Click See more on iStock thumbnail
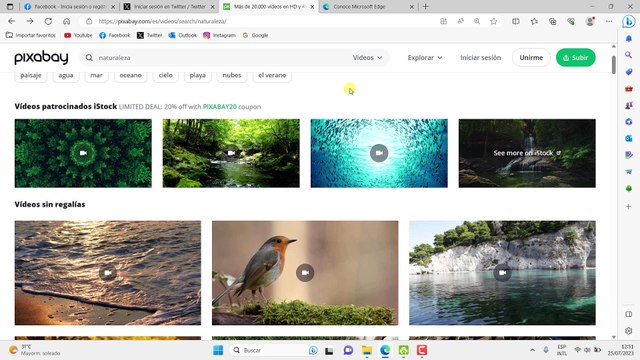The height and width of the screenshot is (360, 640). (527, 153)
